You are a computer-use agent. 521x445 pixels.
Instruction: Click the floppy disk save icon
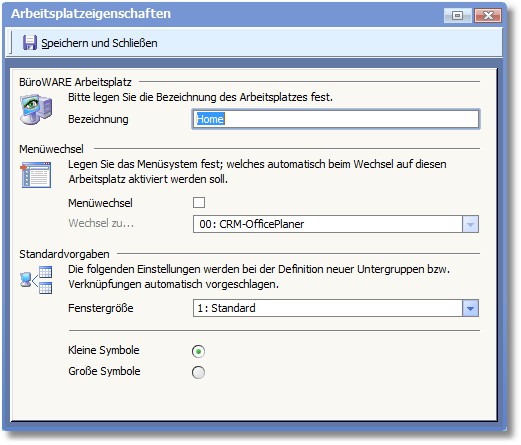click(30, 43)
